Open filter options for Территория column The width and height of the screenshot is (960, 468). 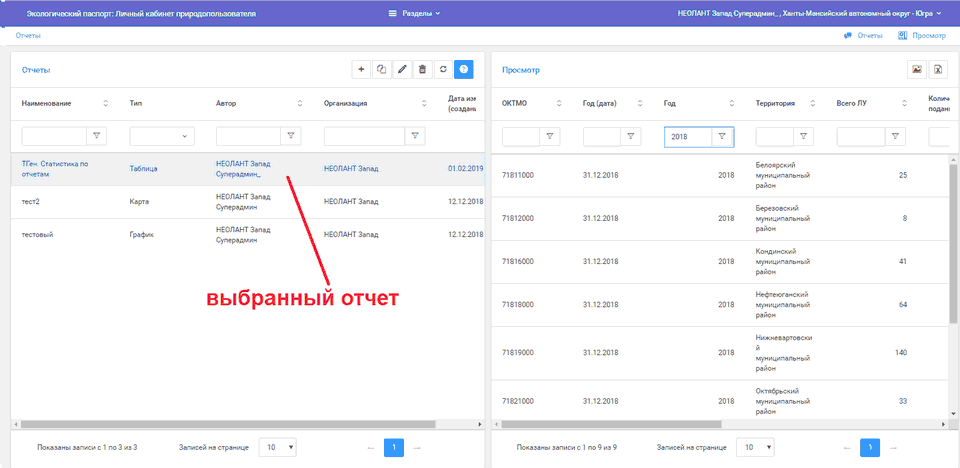pos(803,137)
